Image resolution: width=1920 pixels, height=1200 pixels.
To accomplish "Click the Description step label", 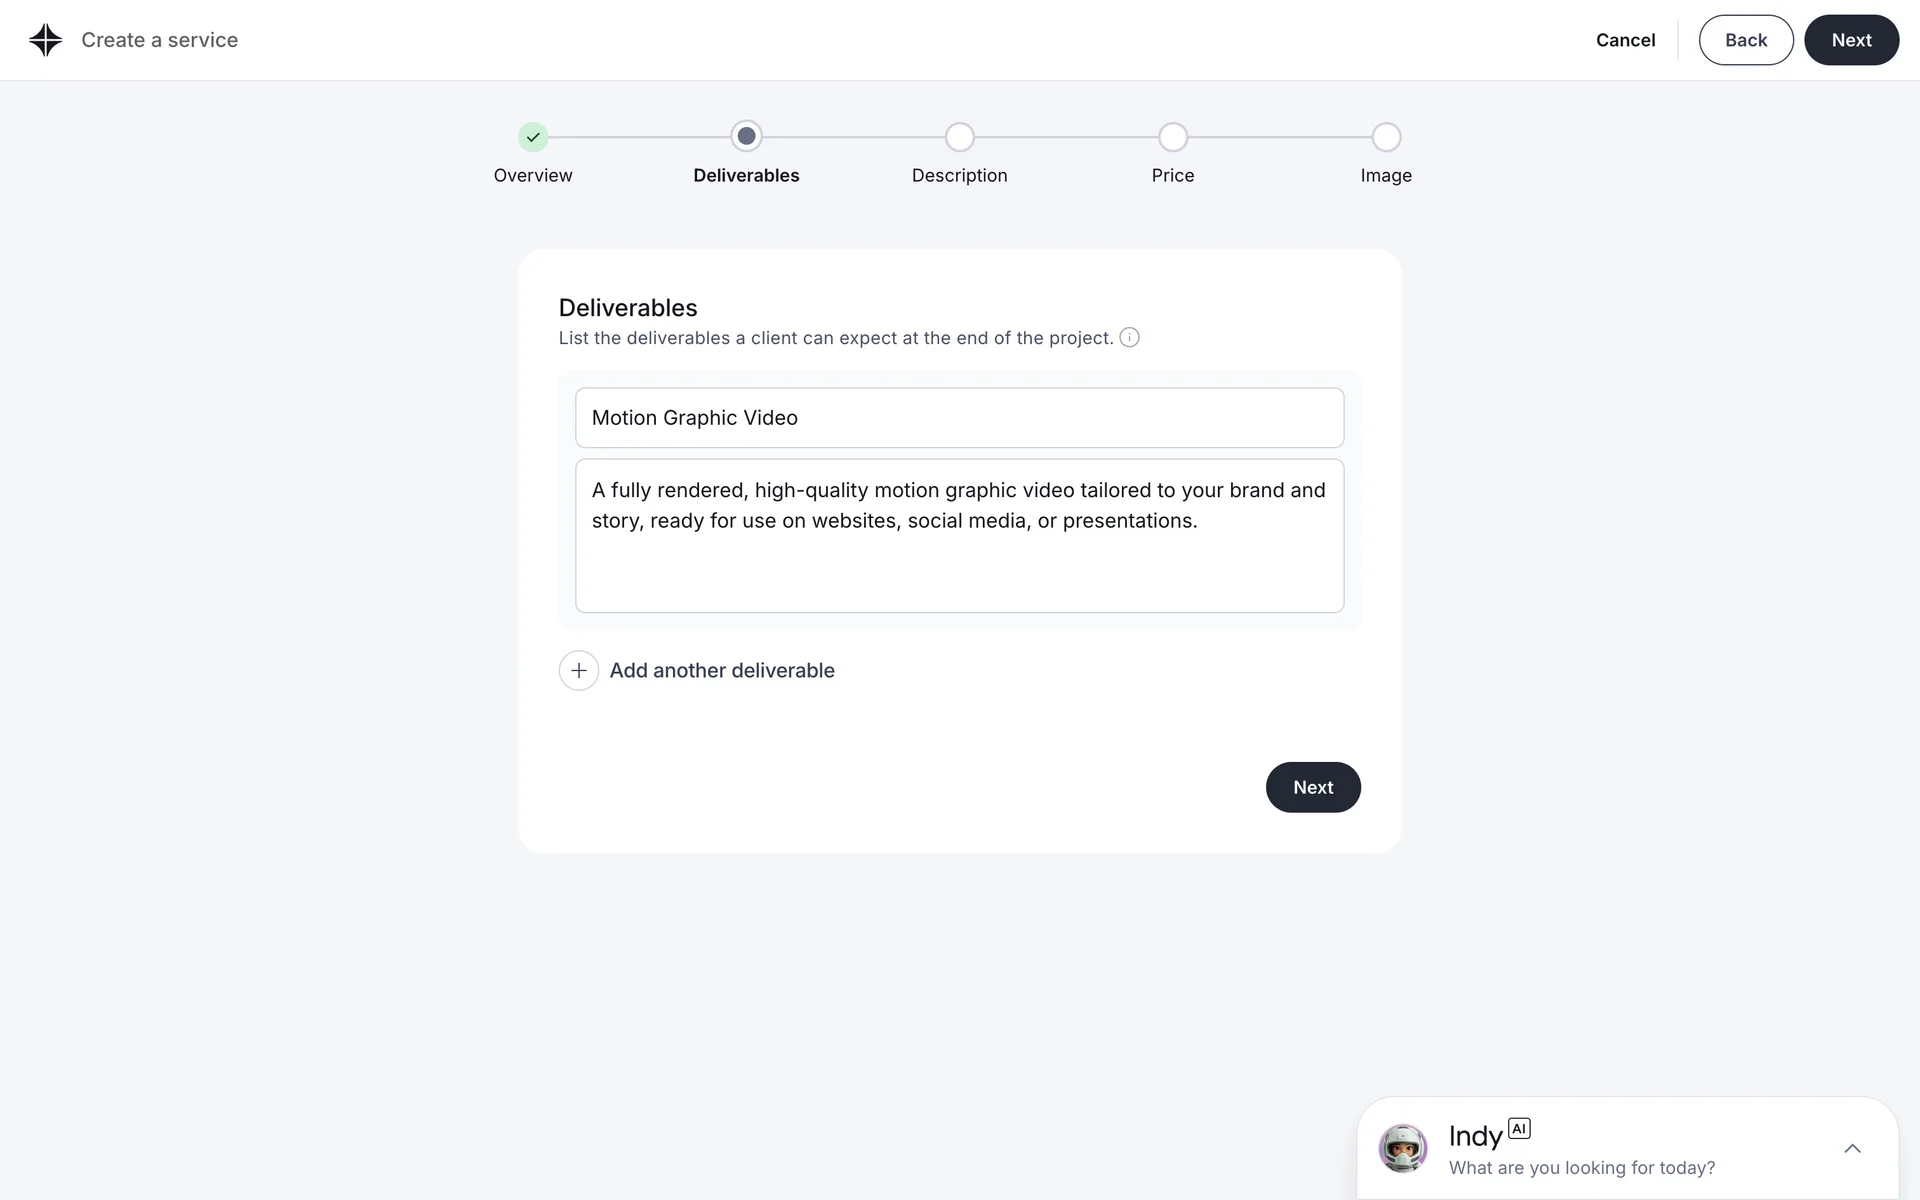I will [959, 176].
